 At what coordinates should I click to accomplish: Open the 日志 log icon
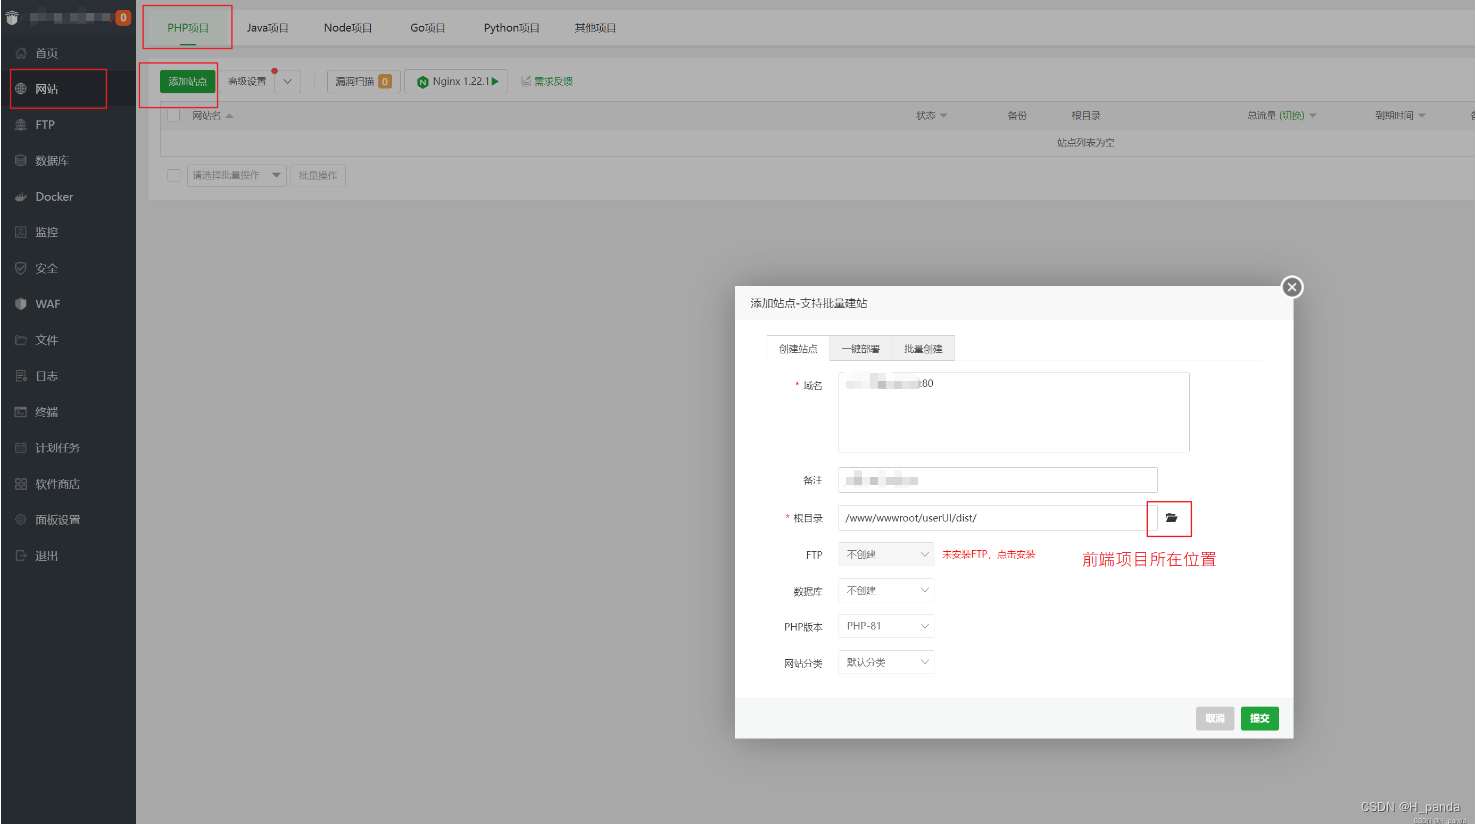point(20,376)
